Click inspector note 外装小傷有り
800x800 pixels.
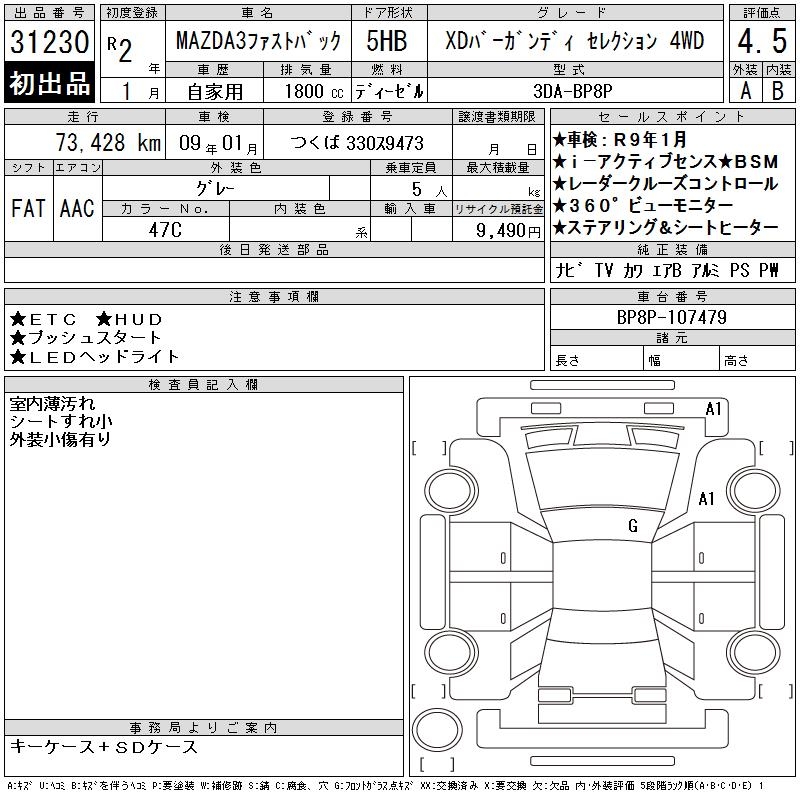click(x=60, y=439)
